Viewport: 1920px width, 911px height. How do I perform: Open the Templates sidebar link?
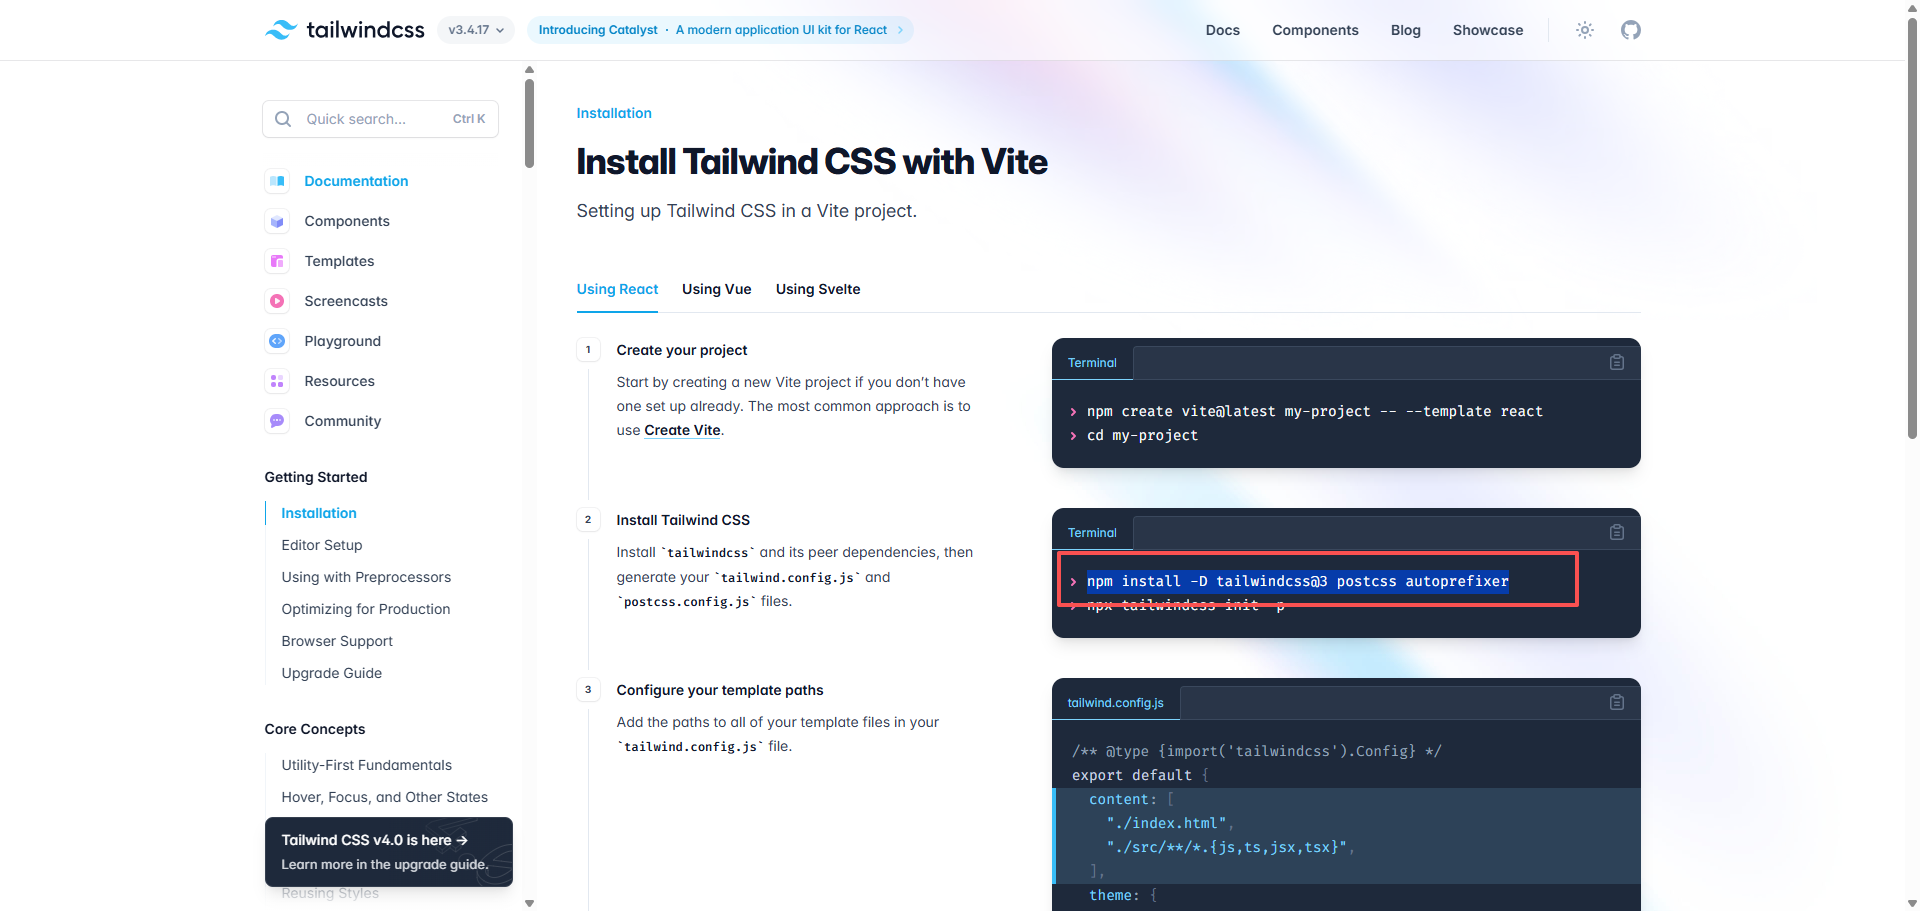coord(339,261)
